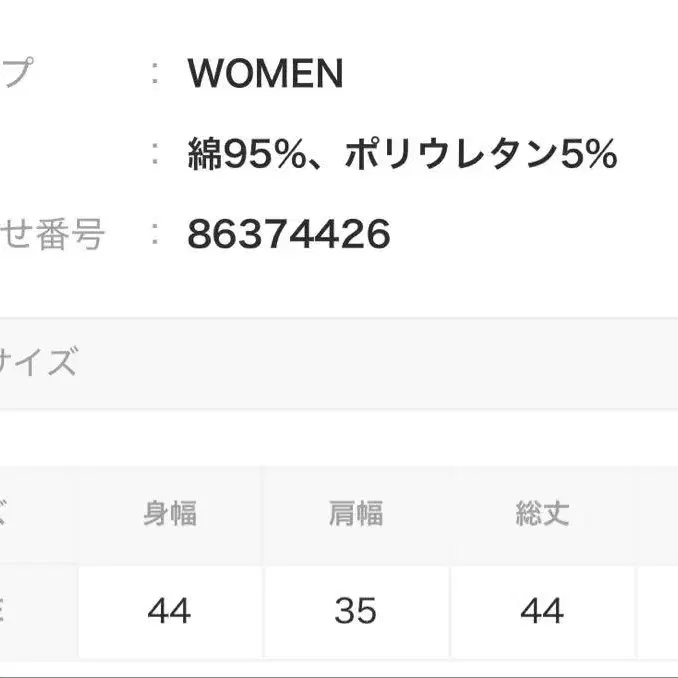This screenshot has height=678, width=678.
Task: Click the header cell right of 総丈
Action: (x=658, y=514)
